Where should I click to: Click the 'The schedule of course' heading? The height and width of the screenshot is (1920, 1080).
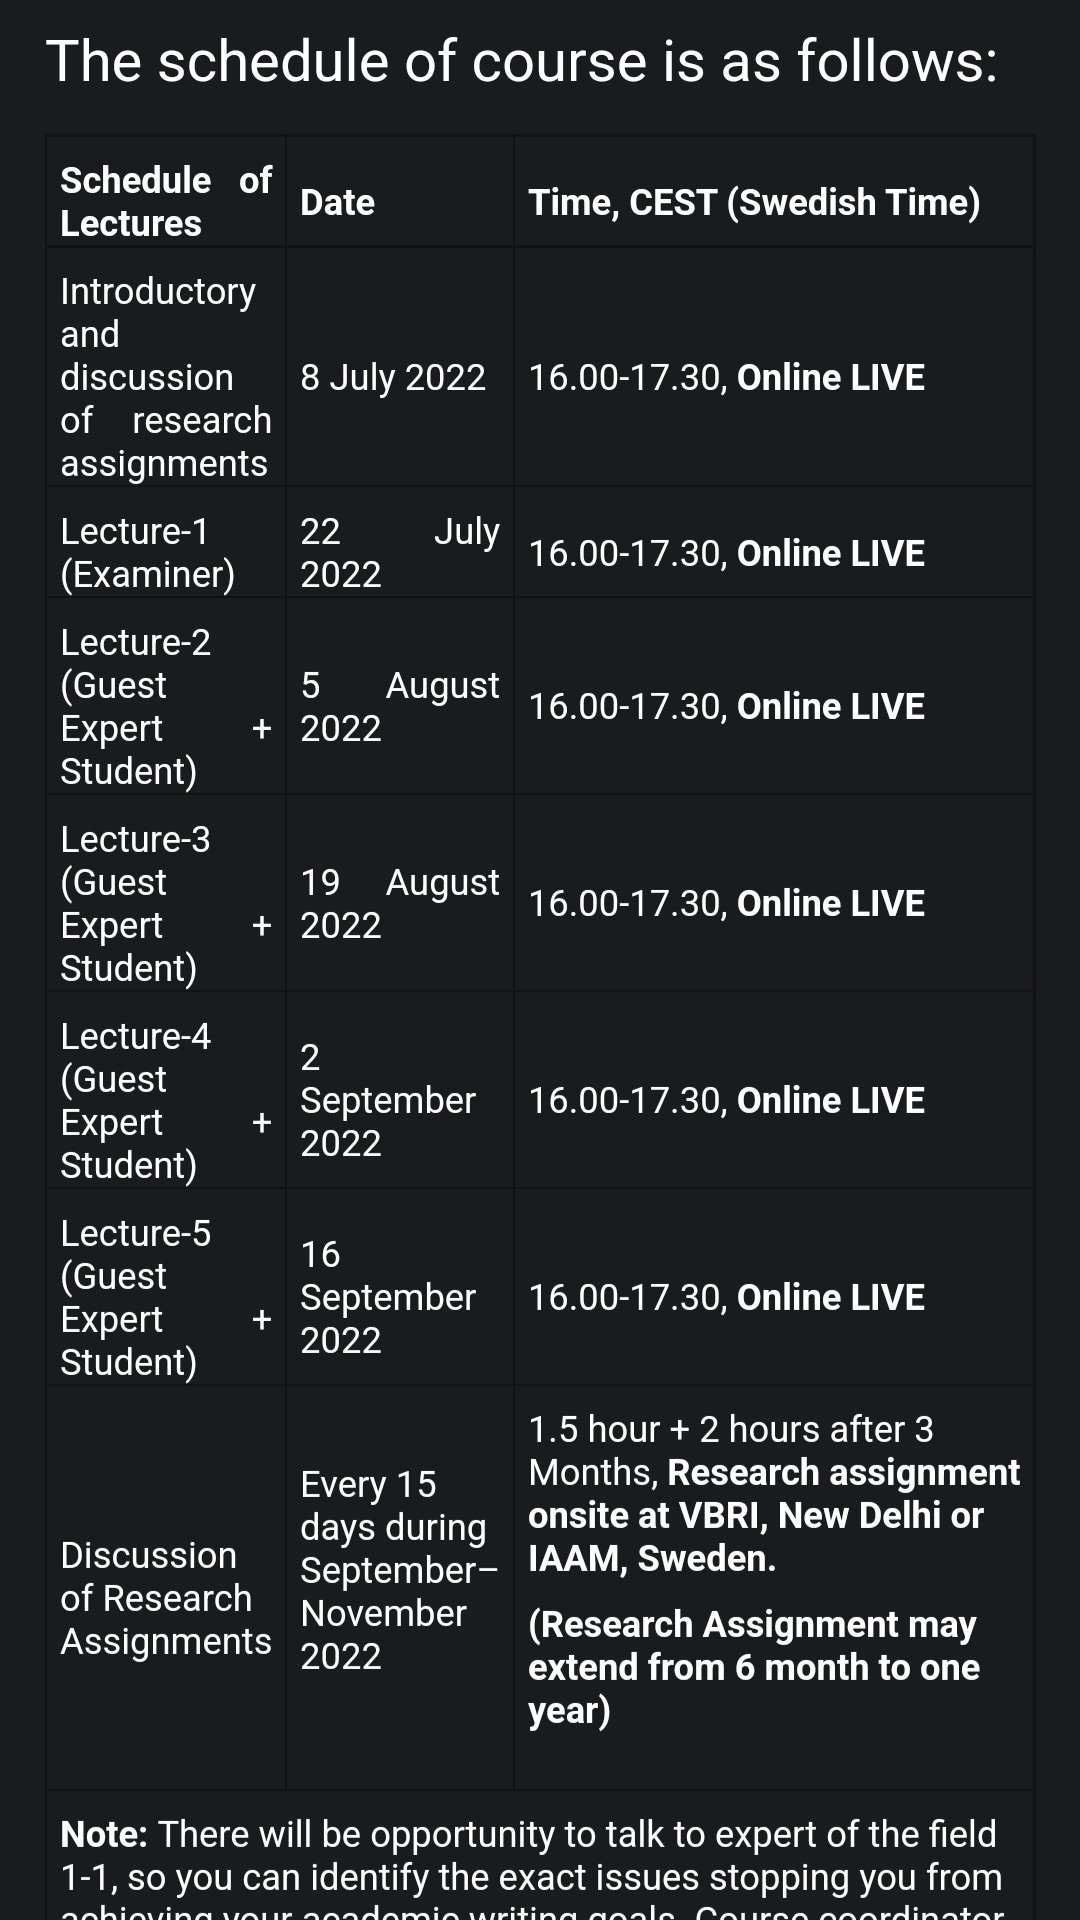point(521,62)
